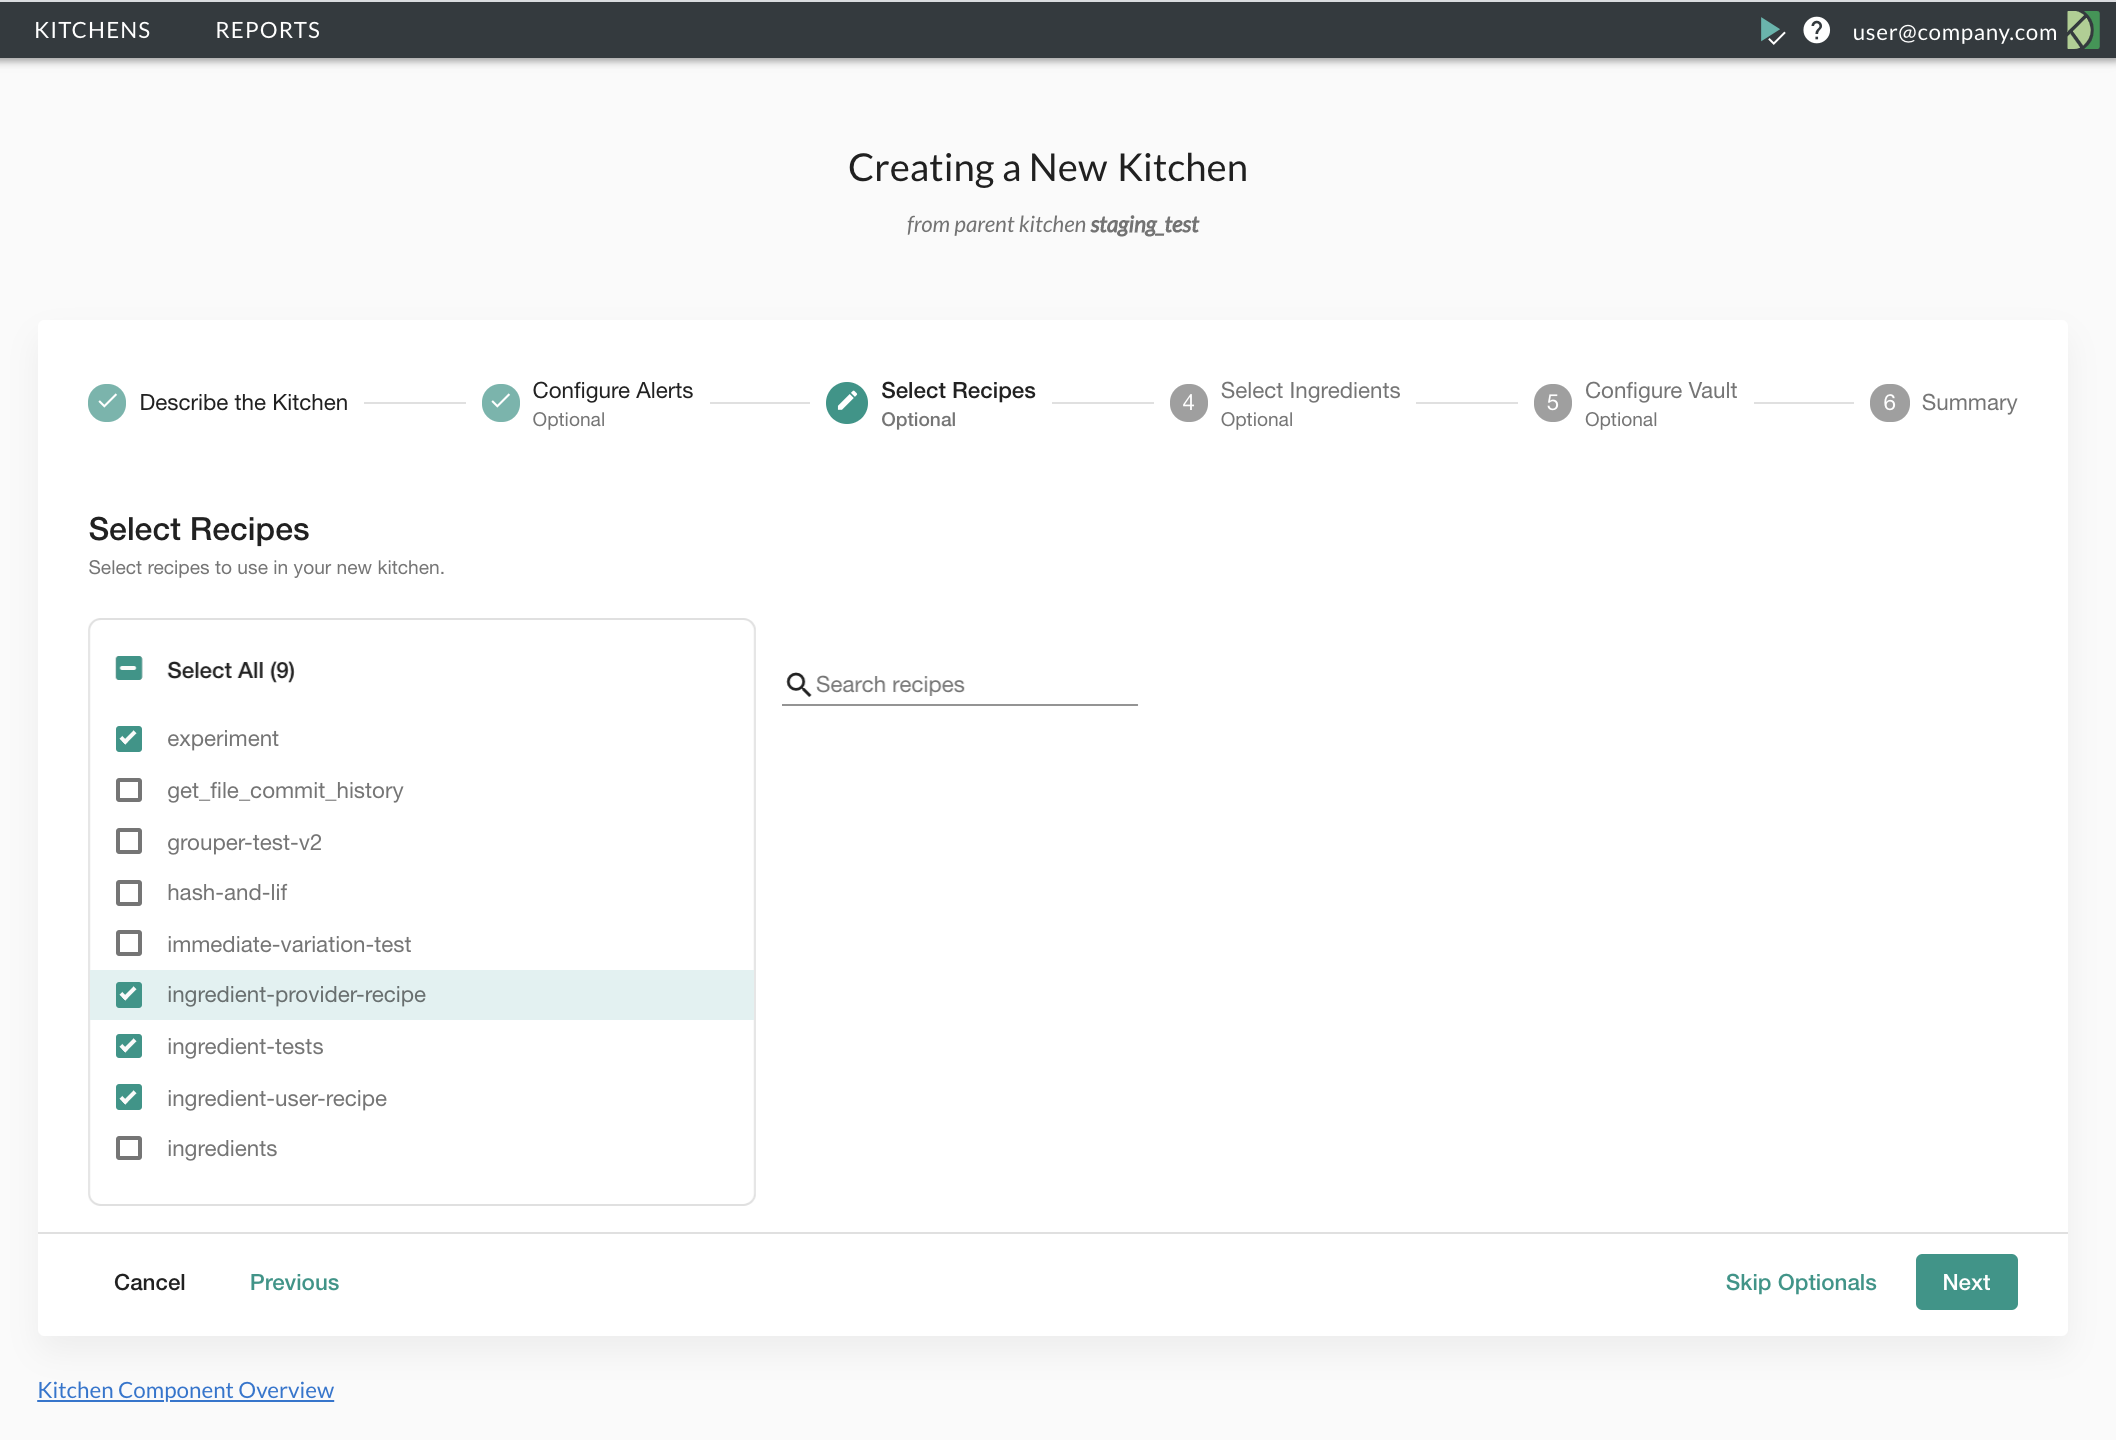Click step 4 Select Ingredients circle
Image resolution: width=2116 pixels, height=1440 pixels.
pos(1188,403)
